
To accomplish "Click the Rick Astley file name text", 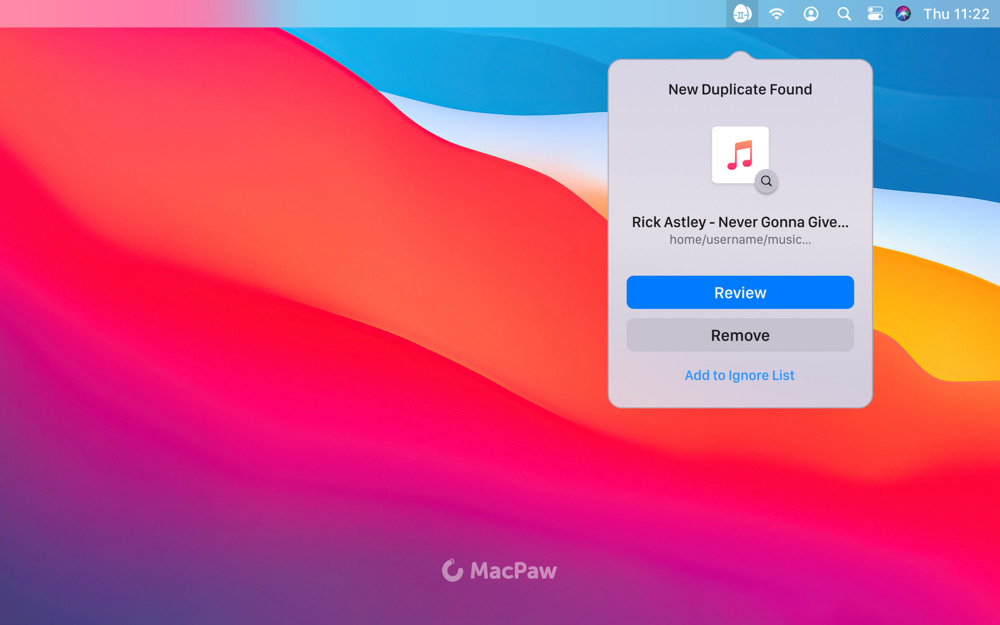I will point(739,222).
